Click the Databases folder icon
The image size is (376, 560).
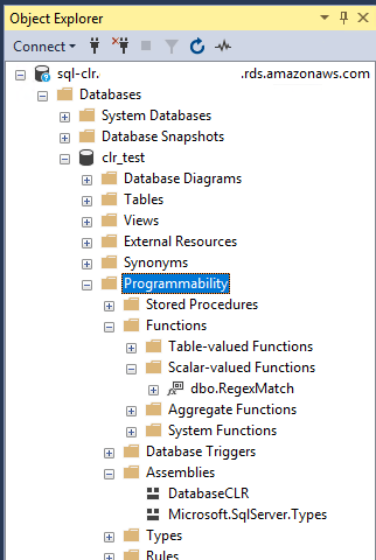[x=65, y=94]
